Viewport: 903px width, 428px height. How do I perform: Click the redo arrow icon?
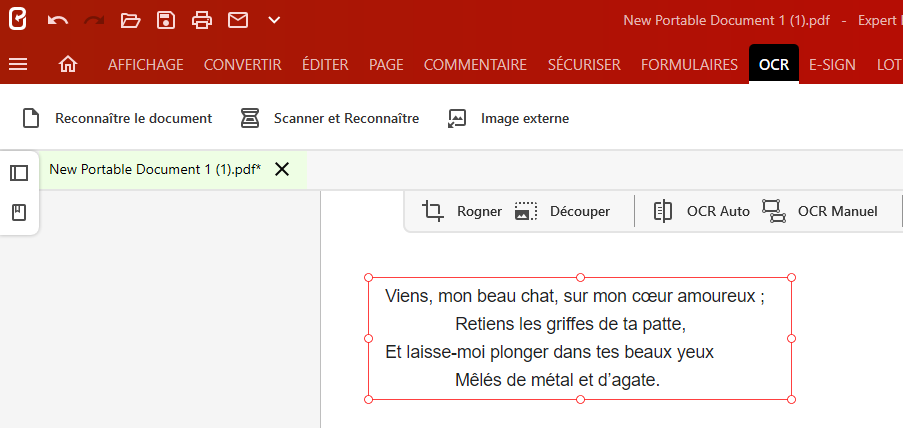[x=94, y=21]
